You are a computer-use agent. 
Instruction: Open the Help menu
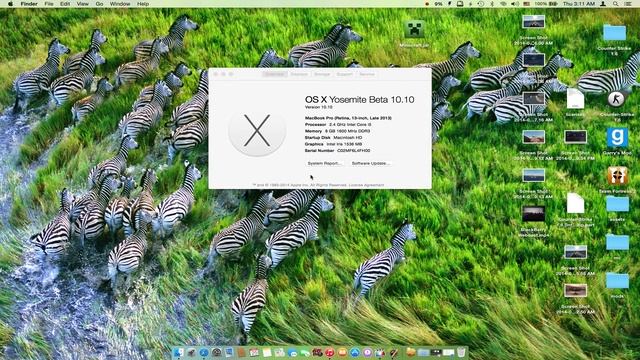(143, 4)
